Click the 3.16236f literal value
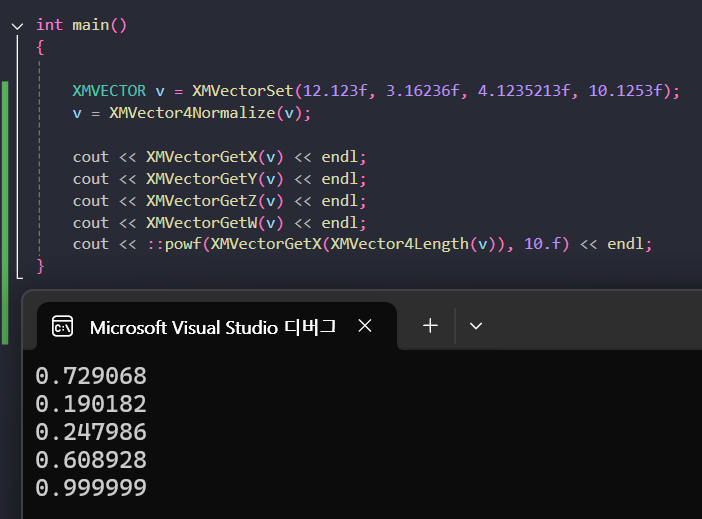The width and height of the screenshot is (702, 519). click(x=422, y=91)
